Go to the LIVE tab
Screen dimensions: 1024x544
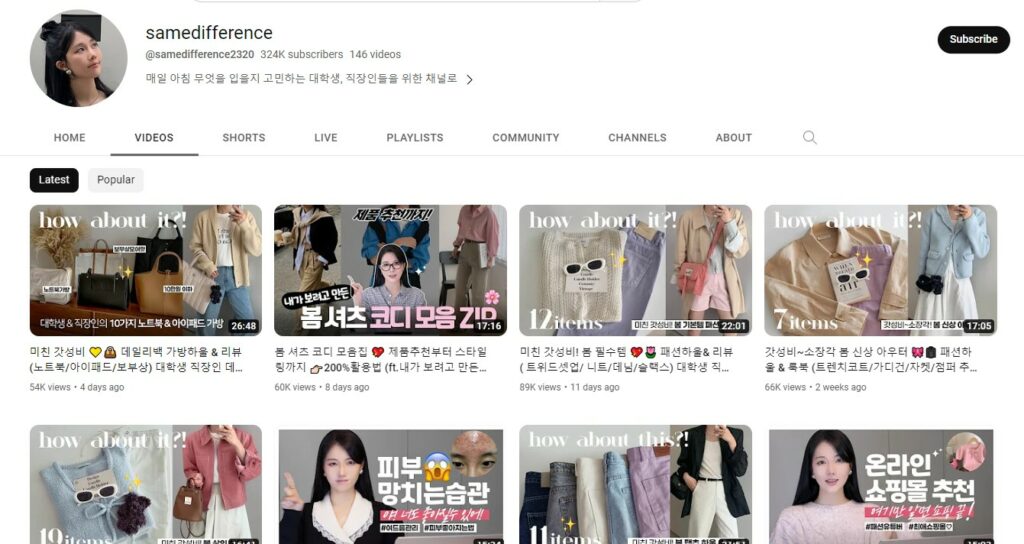326,138
